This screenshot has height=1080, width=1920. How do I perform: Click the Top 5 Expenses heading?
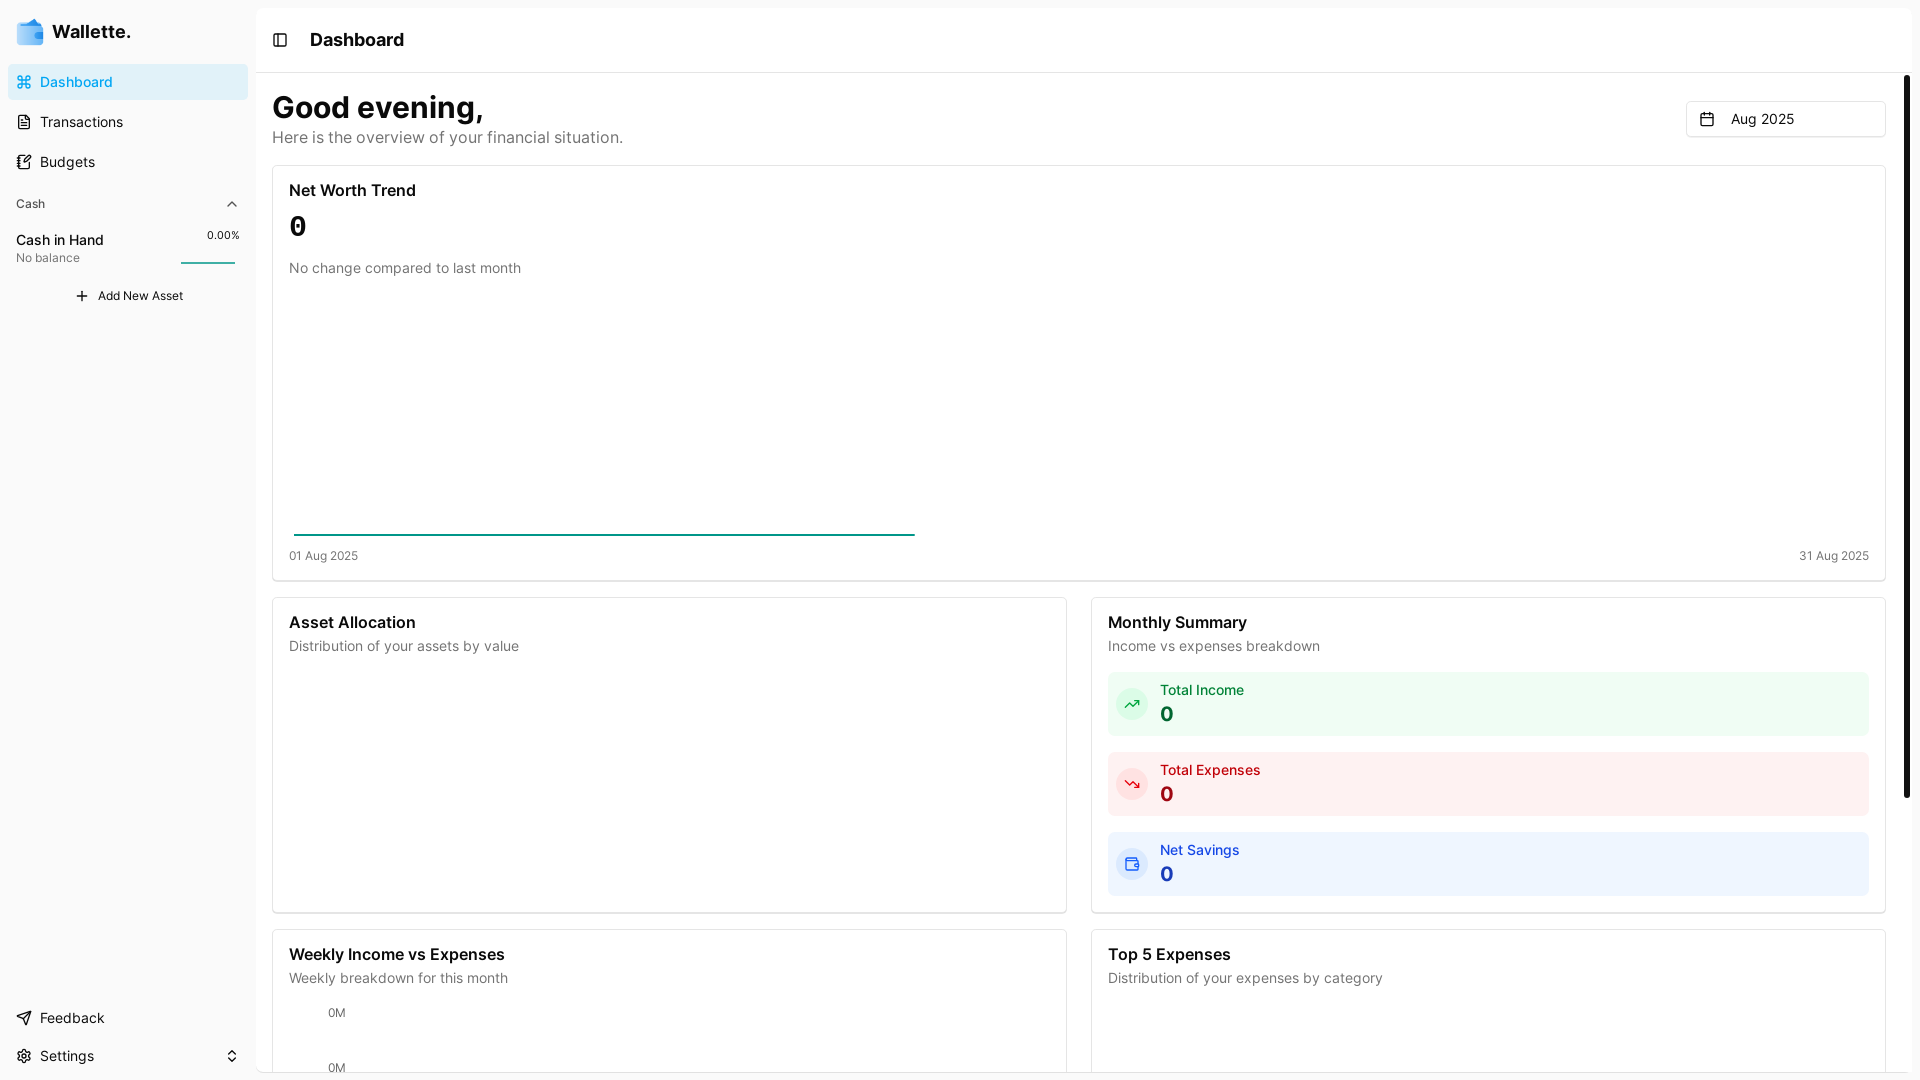[1169, 954]
